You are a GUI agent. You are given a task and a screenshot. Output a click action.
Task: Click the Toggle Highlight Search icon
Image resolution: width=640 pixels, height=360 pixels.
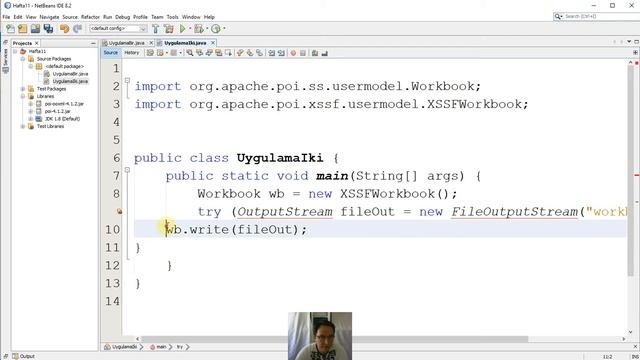(219, 53)
